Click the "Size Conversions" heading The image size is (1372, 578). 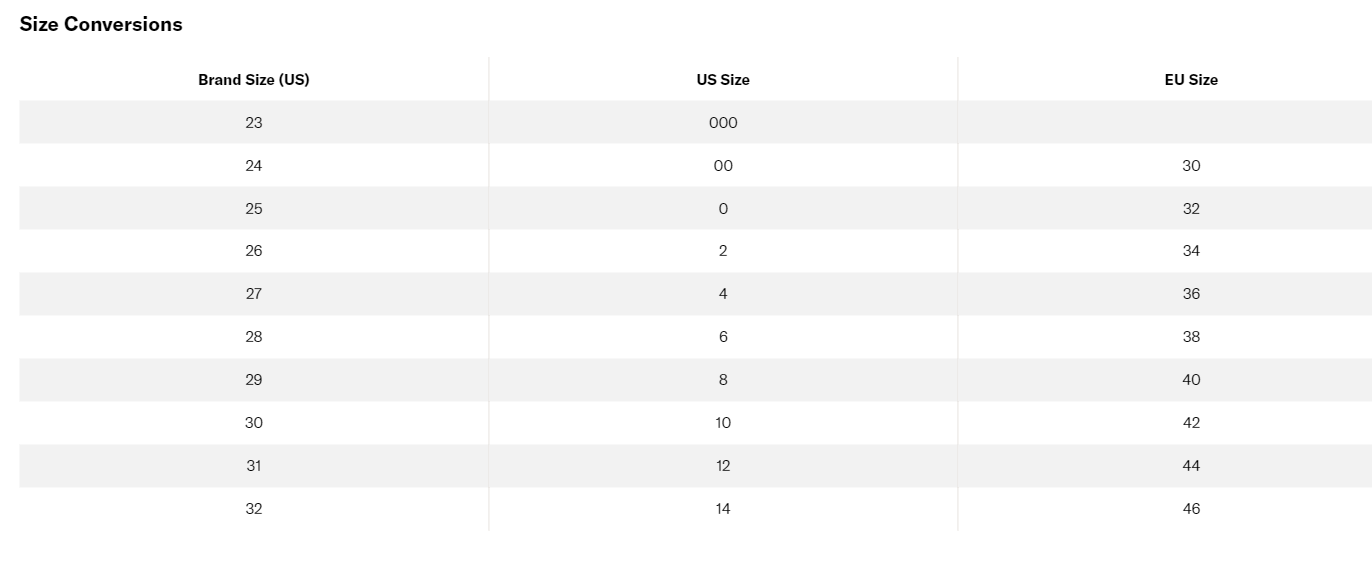[101, 25]
